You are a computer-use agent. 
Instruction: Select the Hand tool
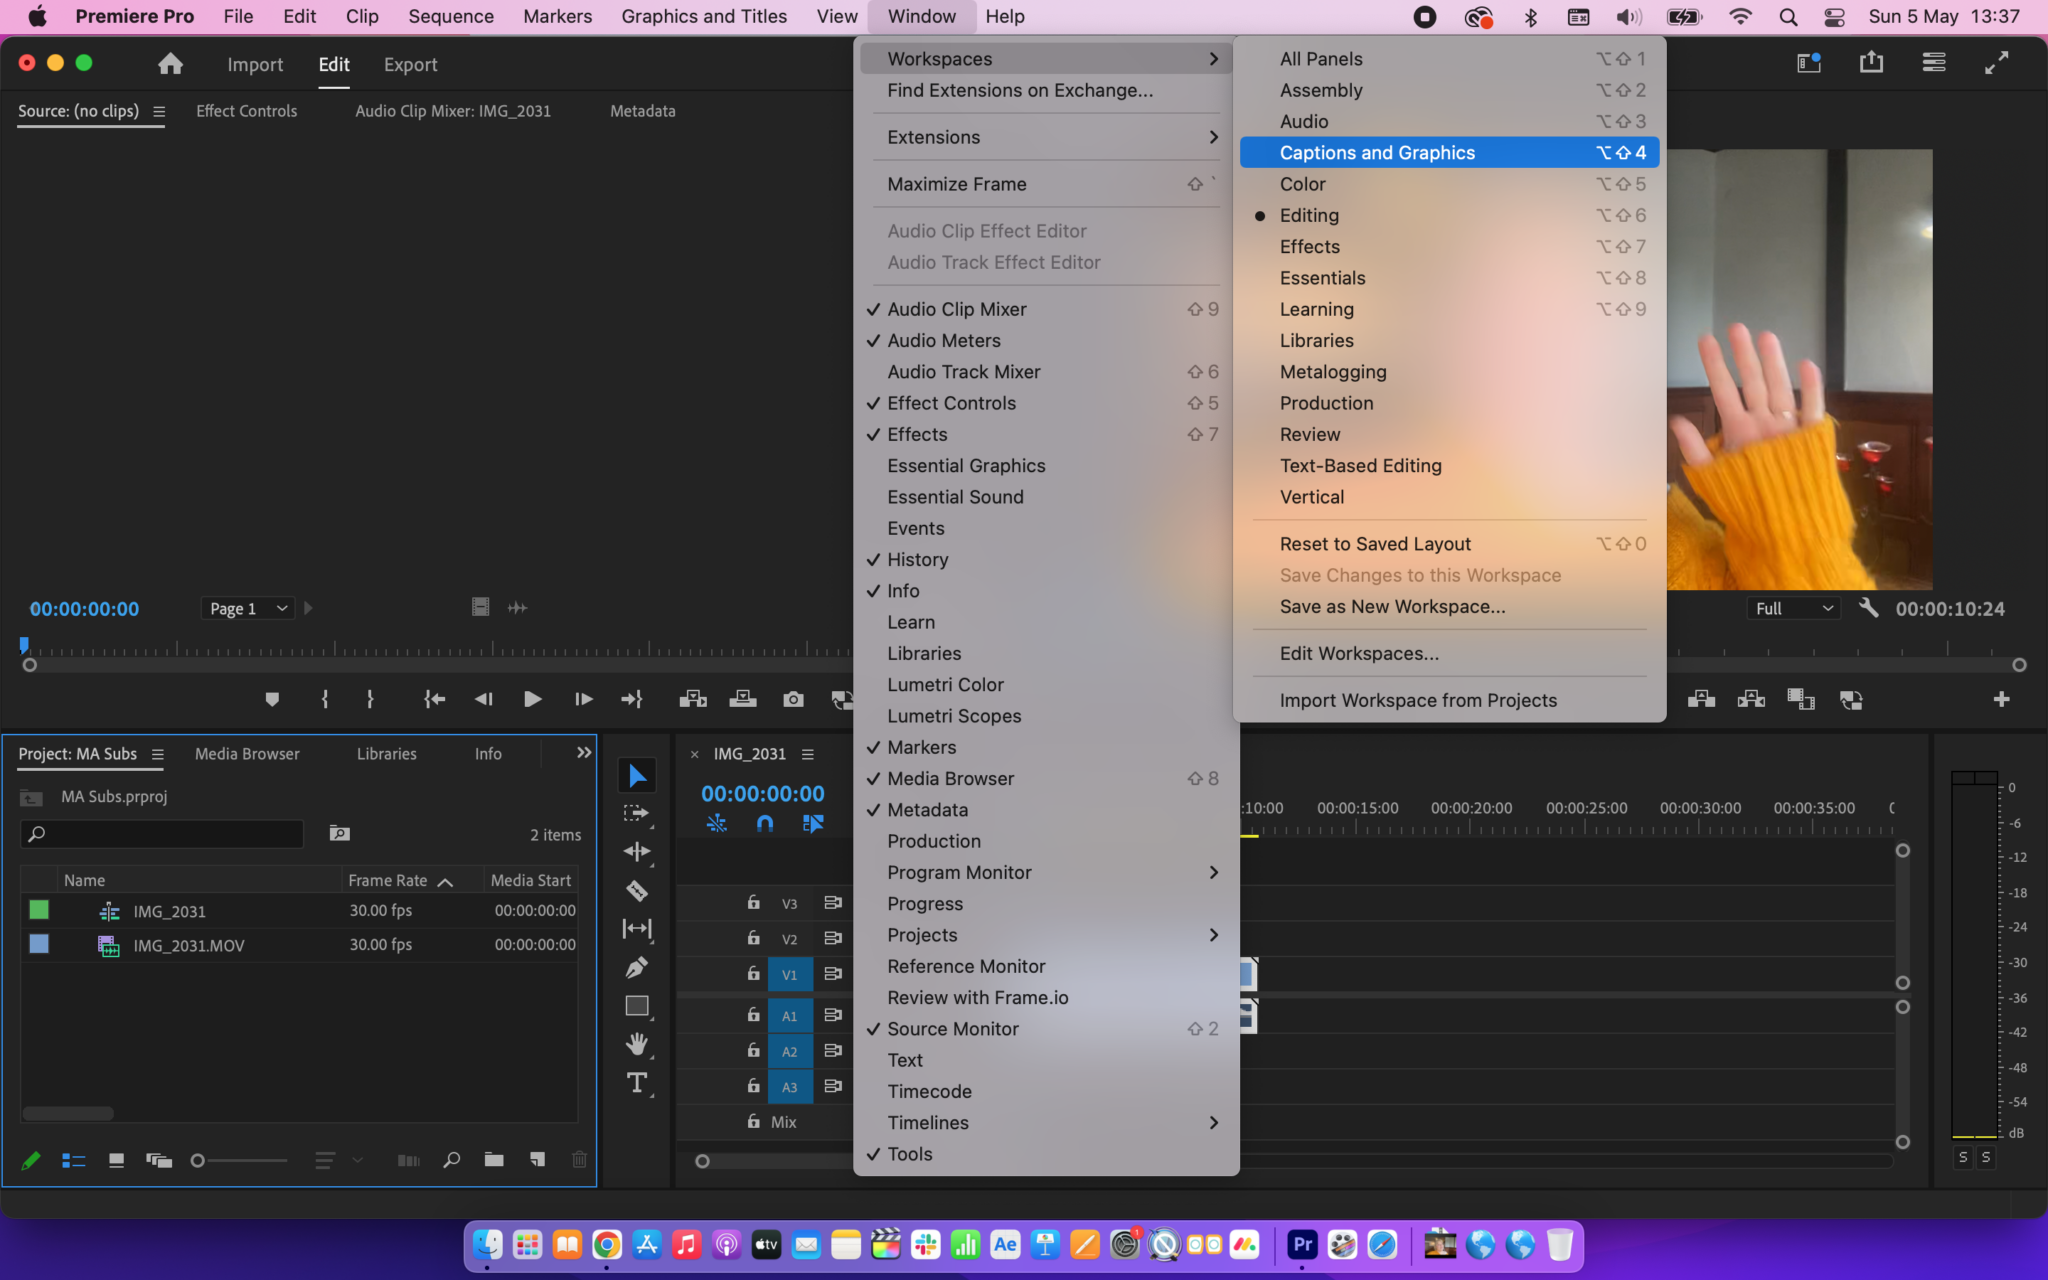click(637, 1044)
